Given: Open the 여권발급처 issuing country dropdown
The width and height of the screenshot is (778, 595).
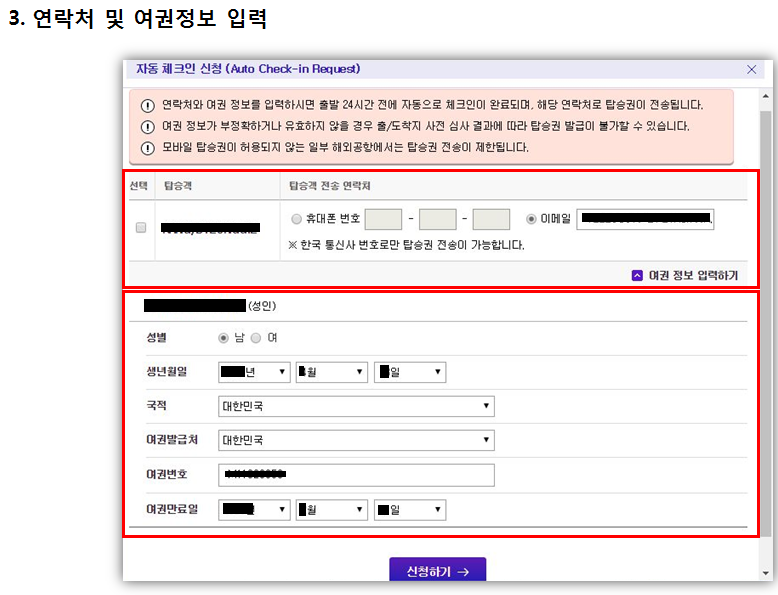Looking at the screenshot, I should coord(356,440).
